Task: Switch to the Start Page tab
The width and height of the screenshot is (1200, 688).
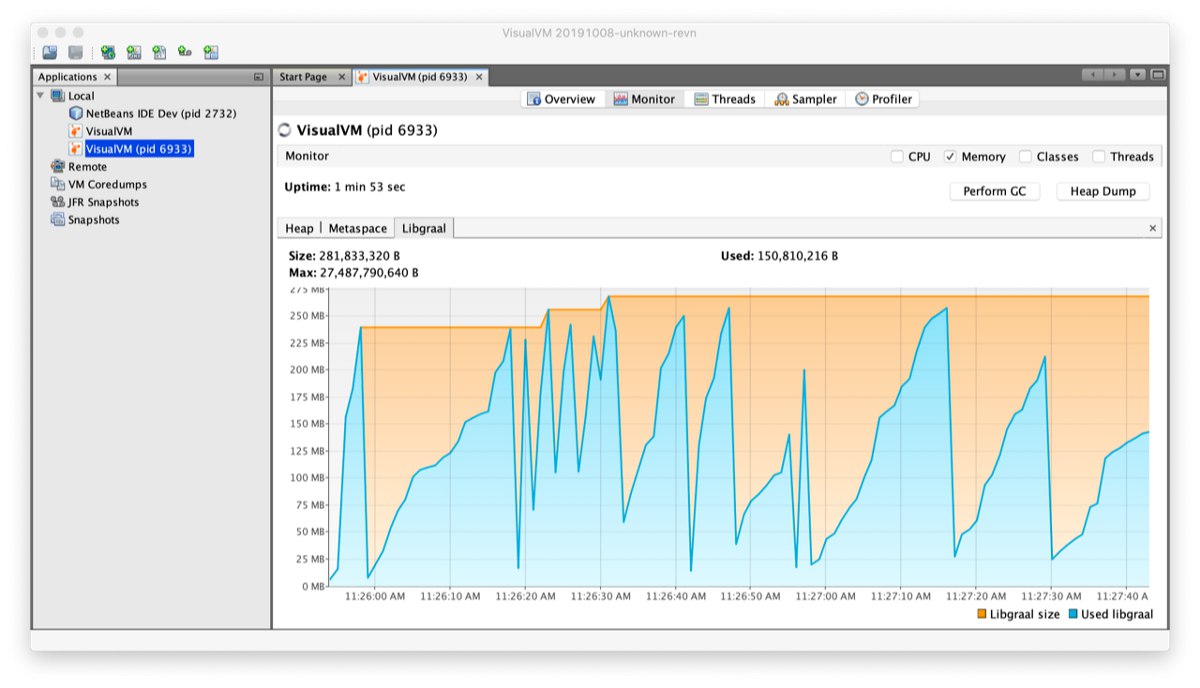Action: coord(303,77)
